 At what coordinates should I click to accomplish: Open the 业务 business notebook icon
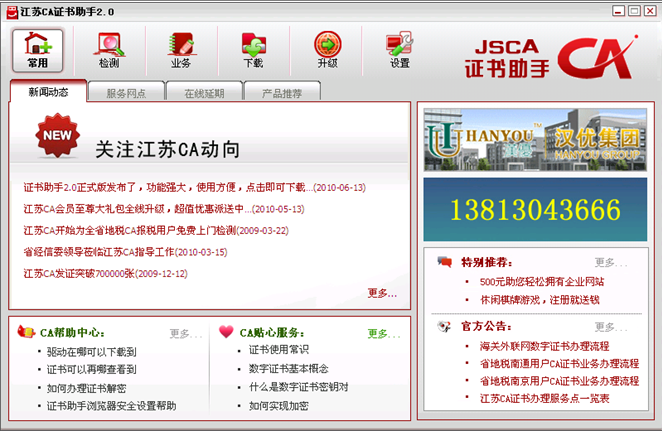pyautogui.click(x=181, y=51)
